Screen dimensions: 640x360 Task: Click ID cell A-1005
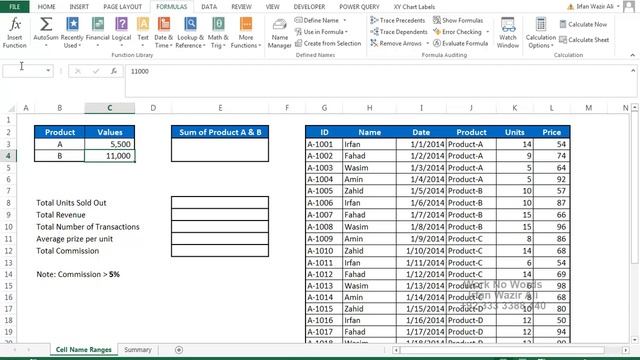point(324,191)
